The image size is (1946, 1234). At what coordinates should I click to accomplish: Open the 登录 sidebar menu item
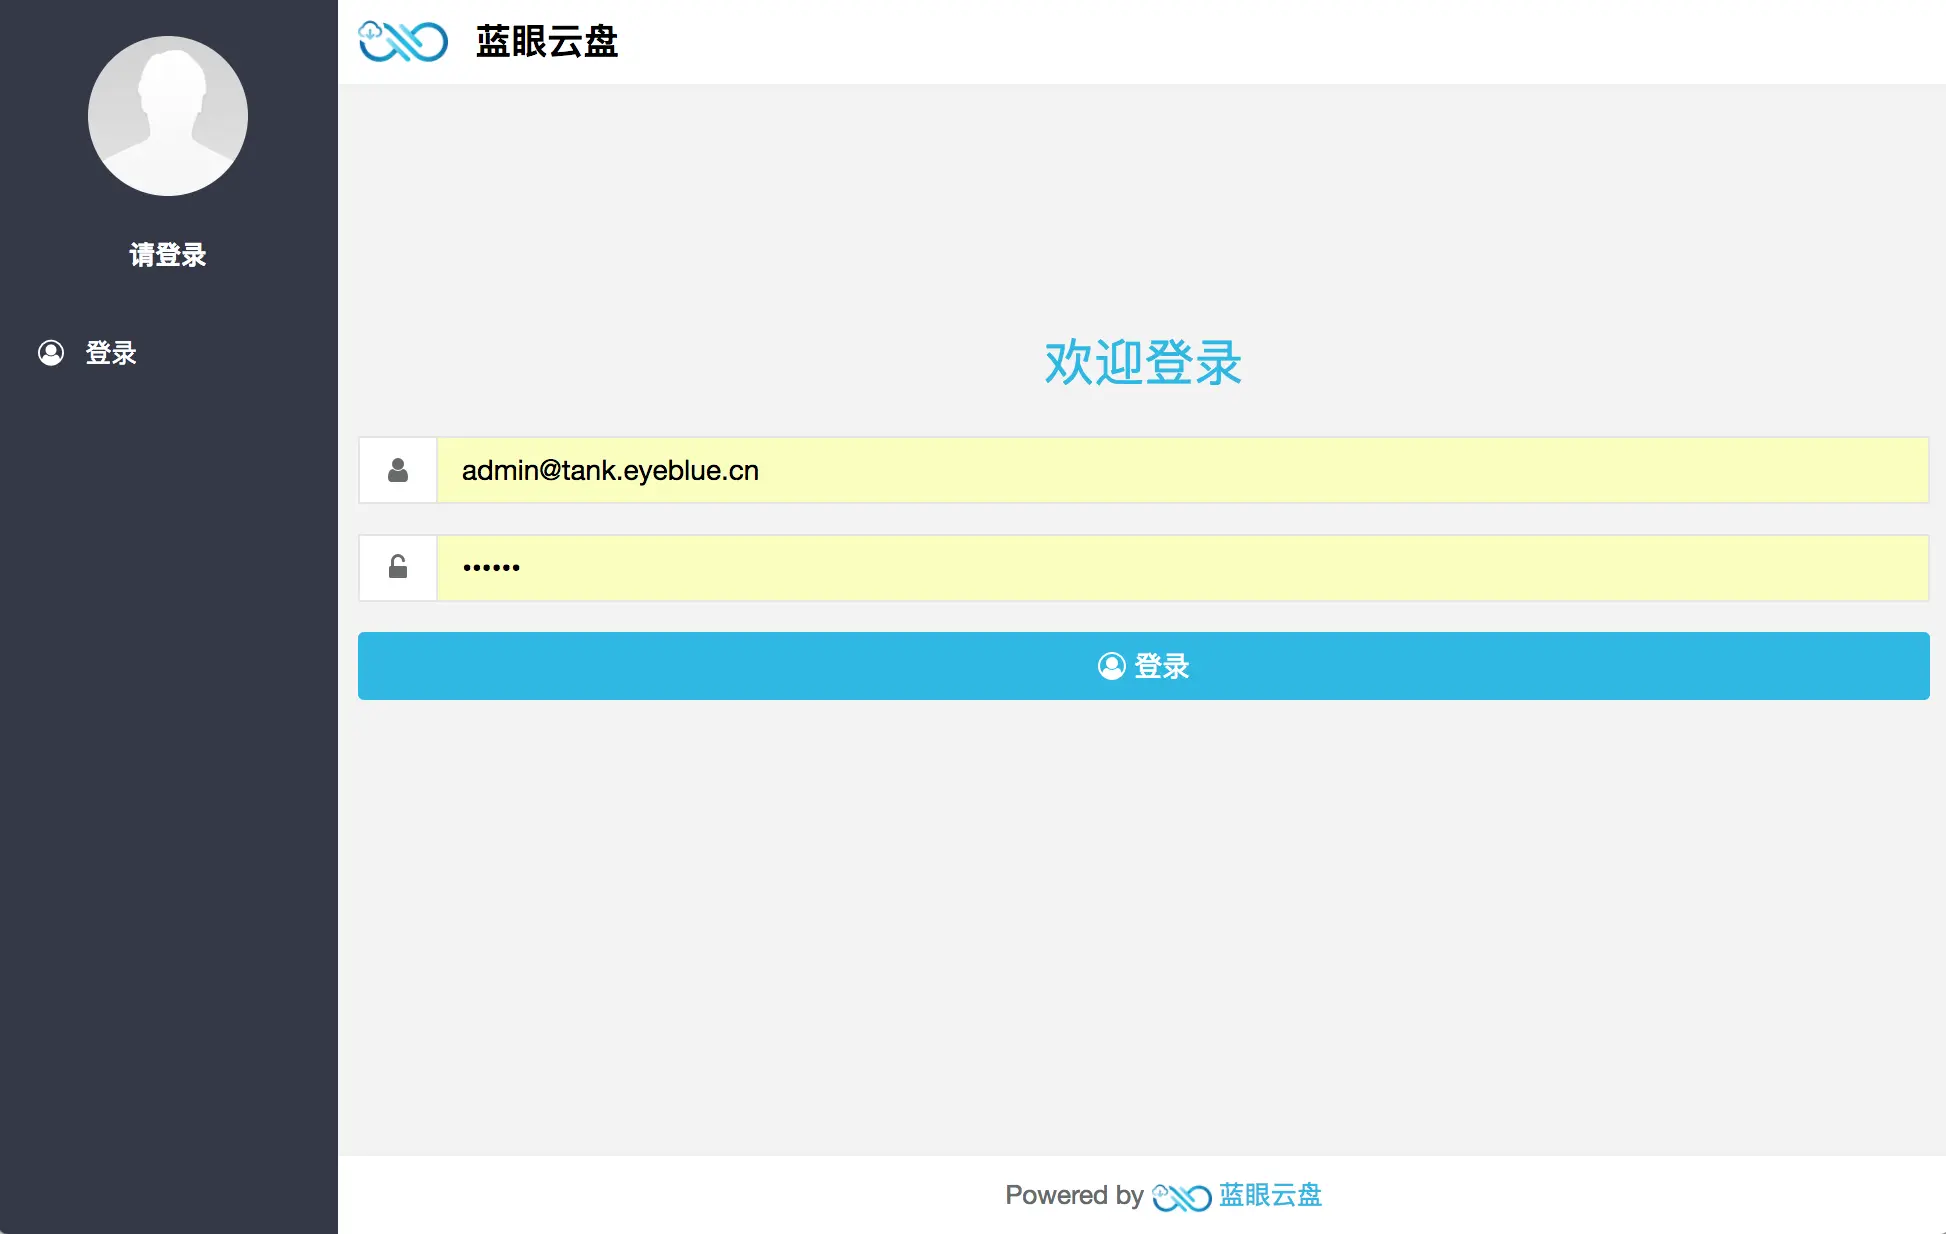[x=111, y=353]
